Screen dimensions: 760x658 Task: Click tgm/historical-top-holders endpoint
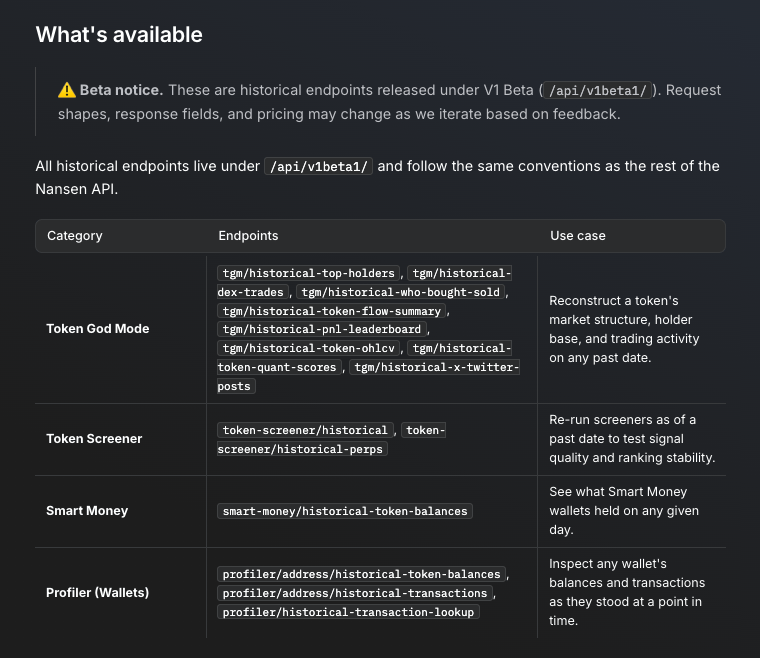click(308, 273)
